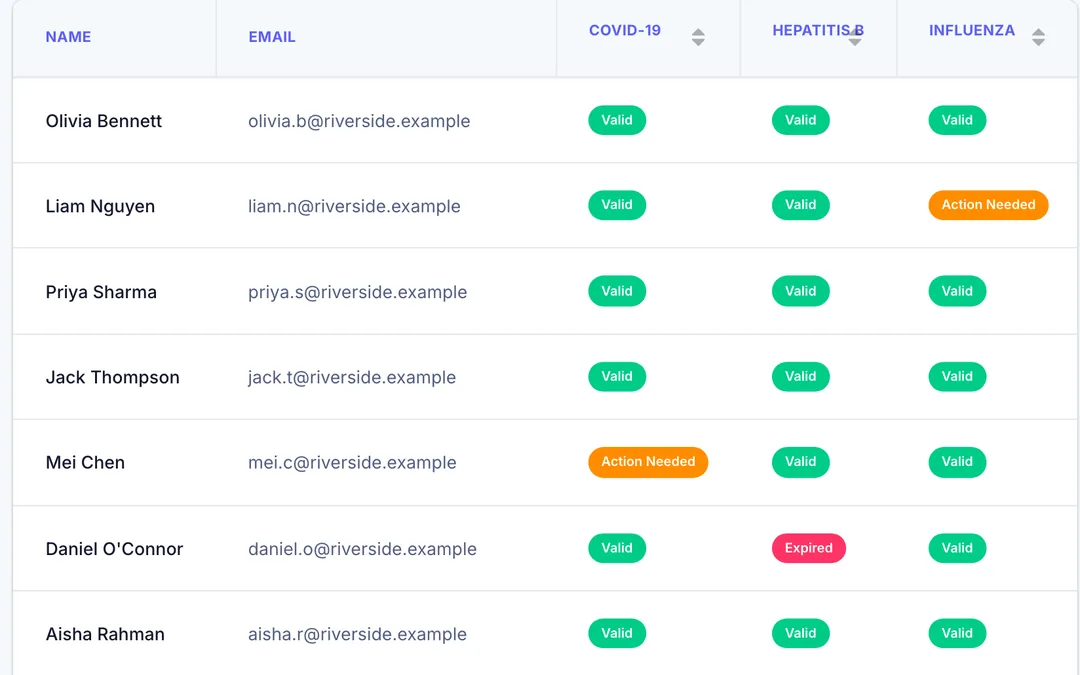Click mei.c@riverside.example email
The image size is (1080, 675).
click(352, 463)
